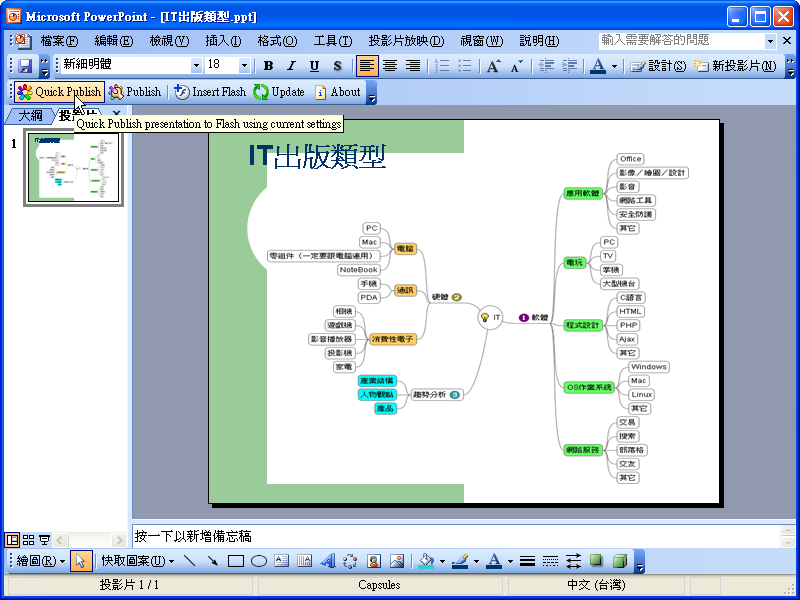Image resolution: width=800 pixels, height=600 pixels.
Task: Insert WordArt from the drawing toolbar
Action: coord(328,561)
